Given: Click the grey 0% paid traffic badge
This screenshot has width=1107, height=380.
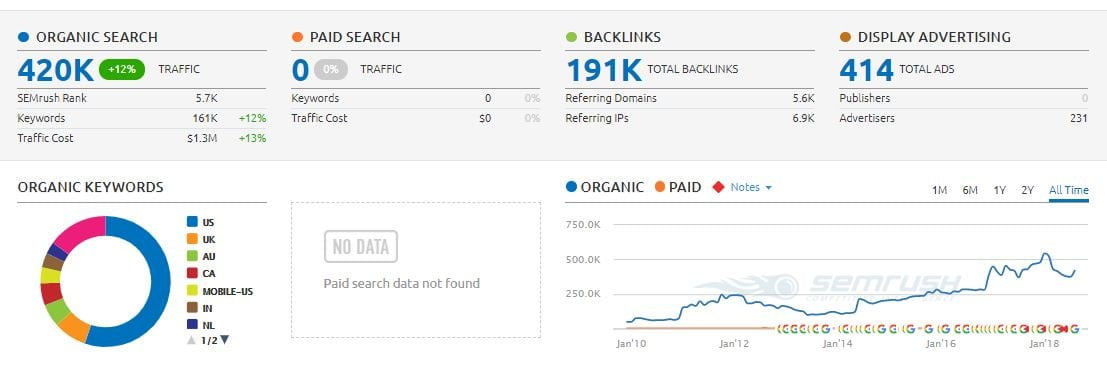Looking at the screenshot, I should [331, 69].
